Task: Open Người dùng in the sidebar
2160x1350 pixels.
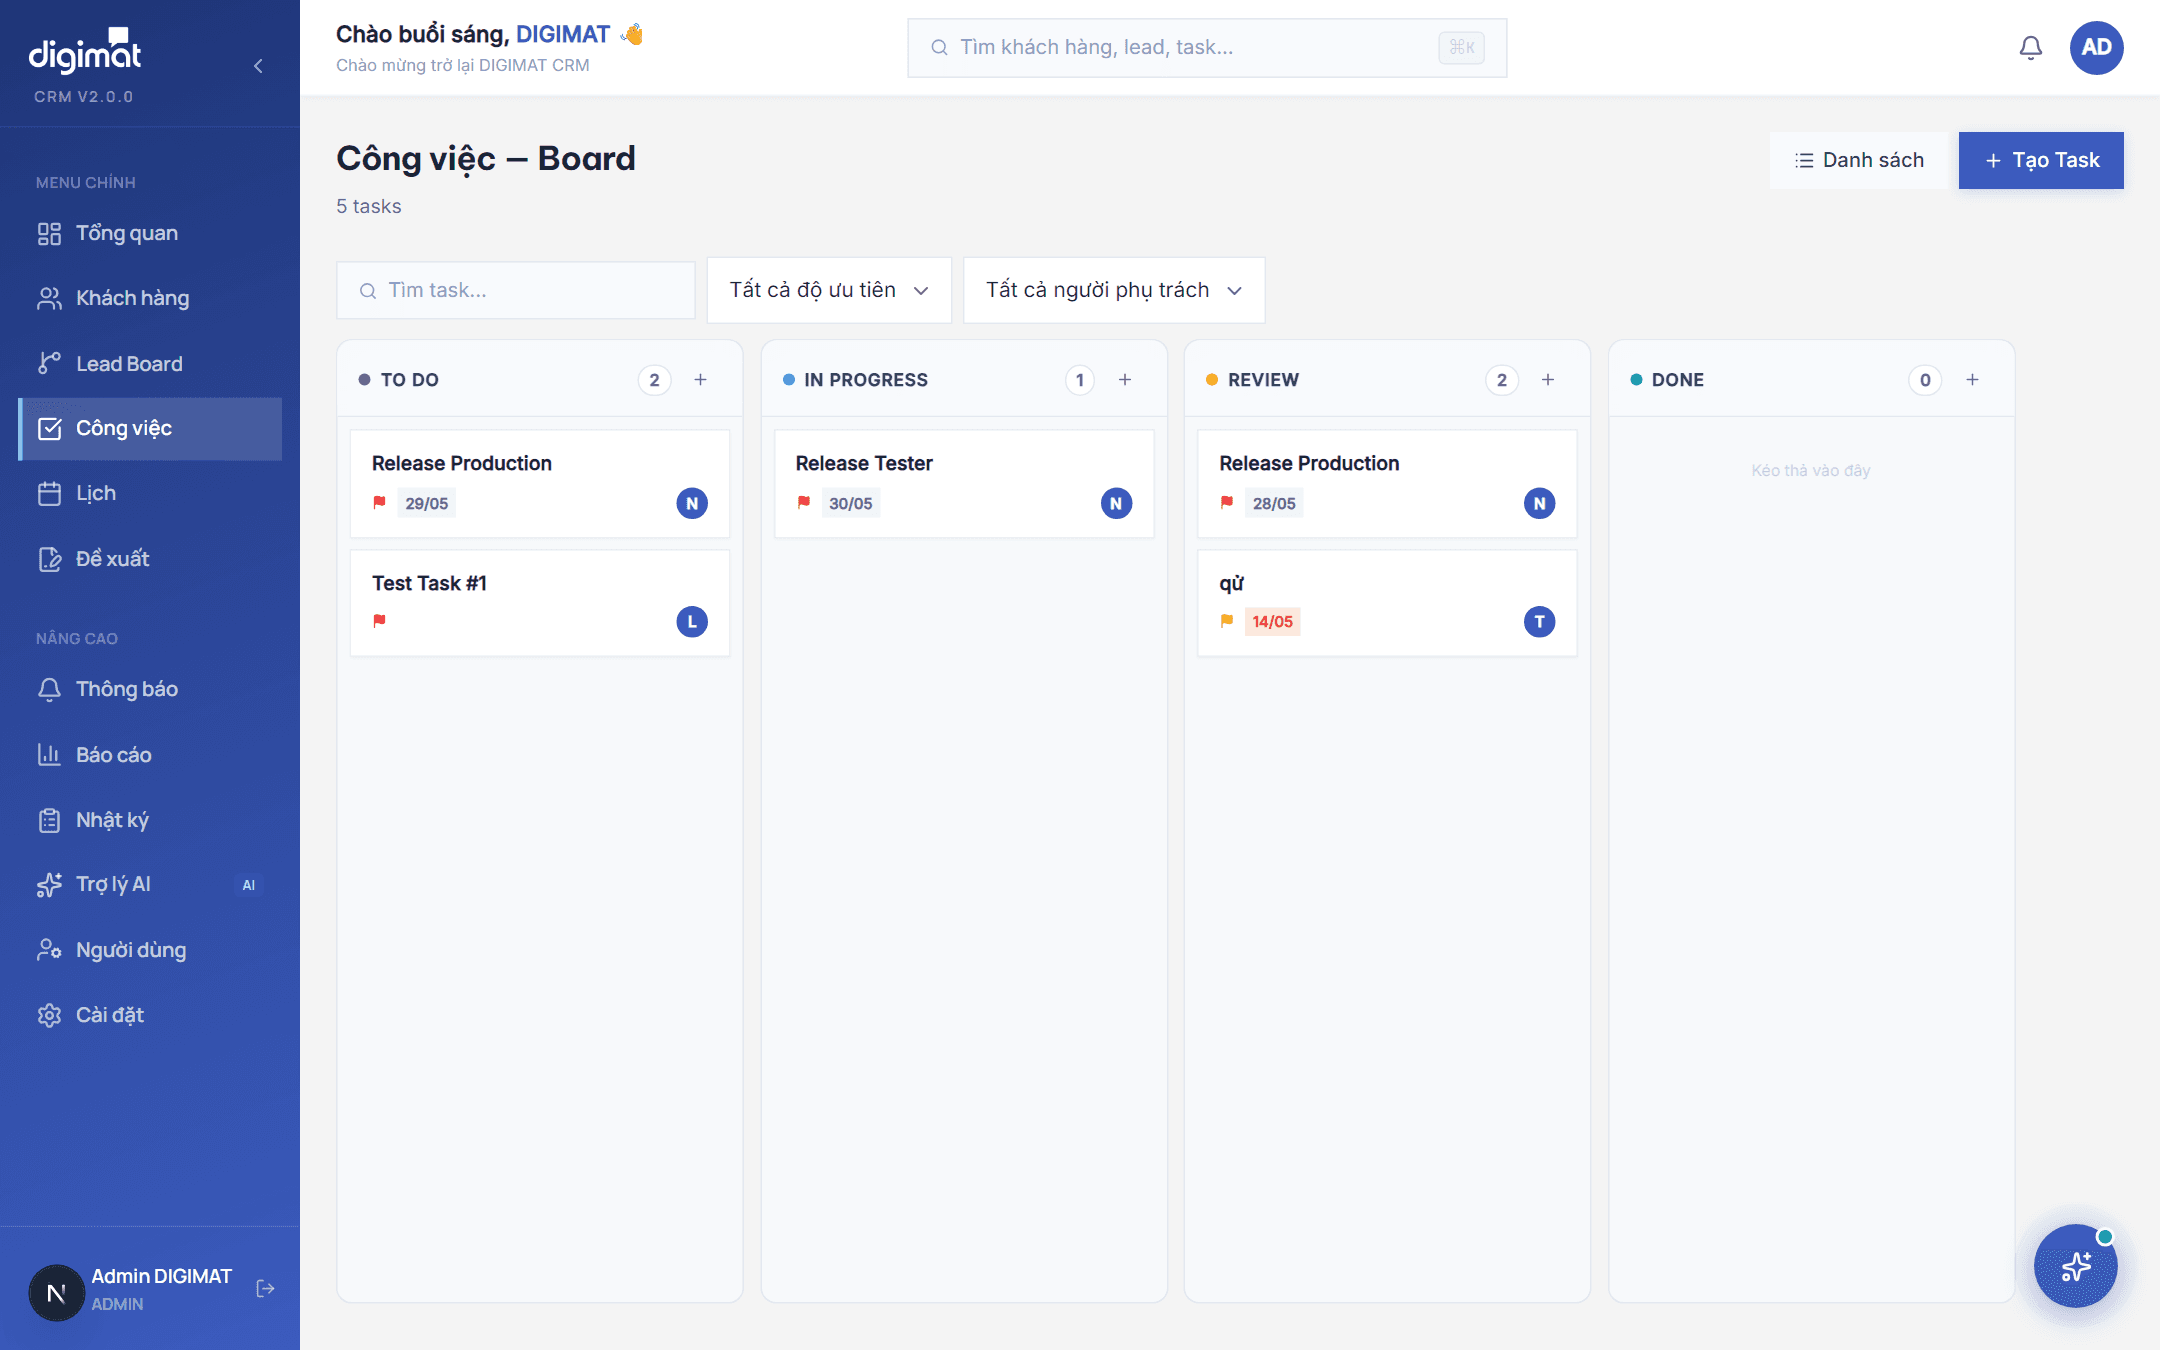Action: click(x=150, y=950)
